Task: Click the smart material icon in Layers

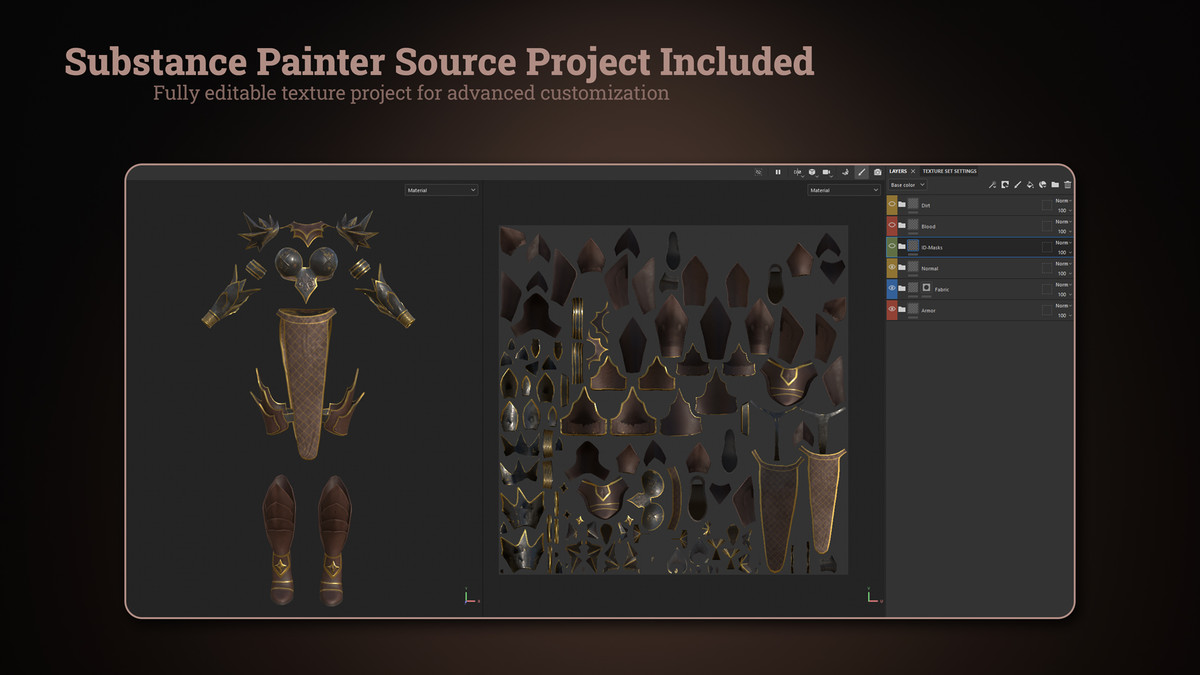Action: pyautogui.click(x=1043, y=185)
